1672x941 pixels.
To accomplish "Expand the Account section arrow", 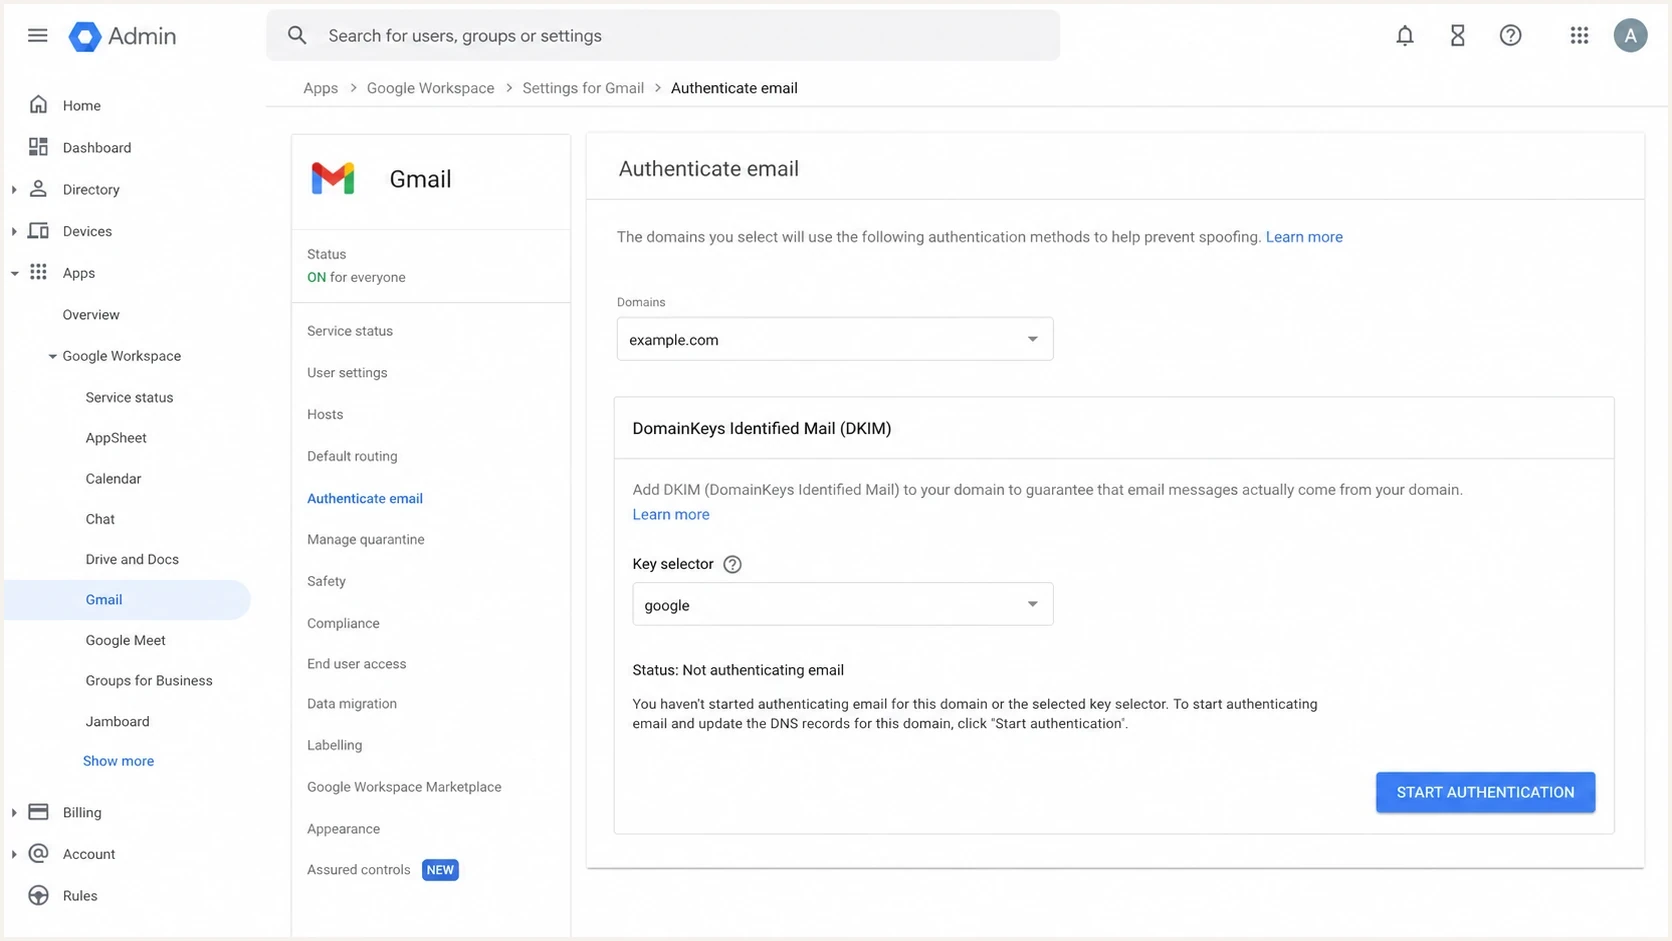I will [14, 854].
